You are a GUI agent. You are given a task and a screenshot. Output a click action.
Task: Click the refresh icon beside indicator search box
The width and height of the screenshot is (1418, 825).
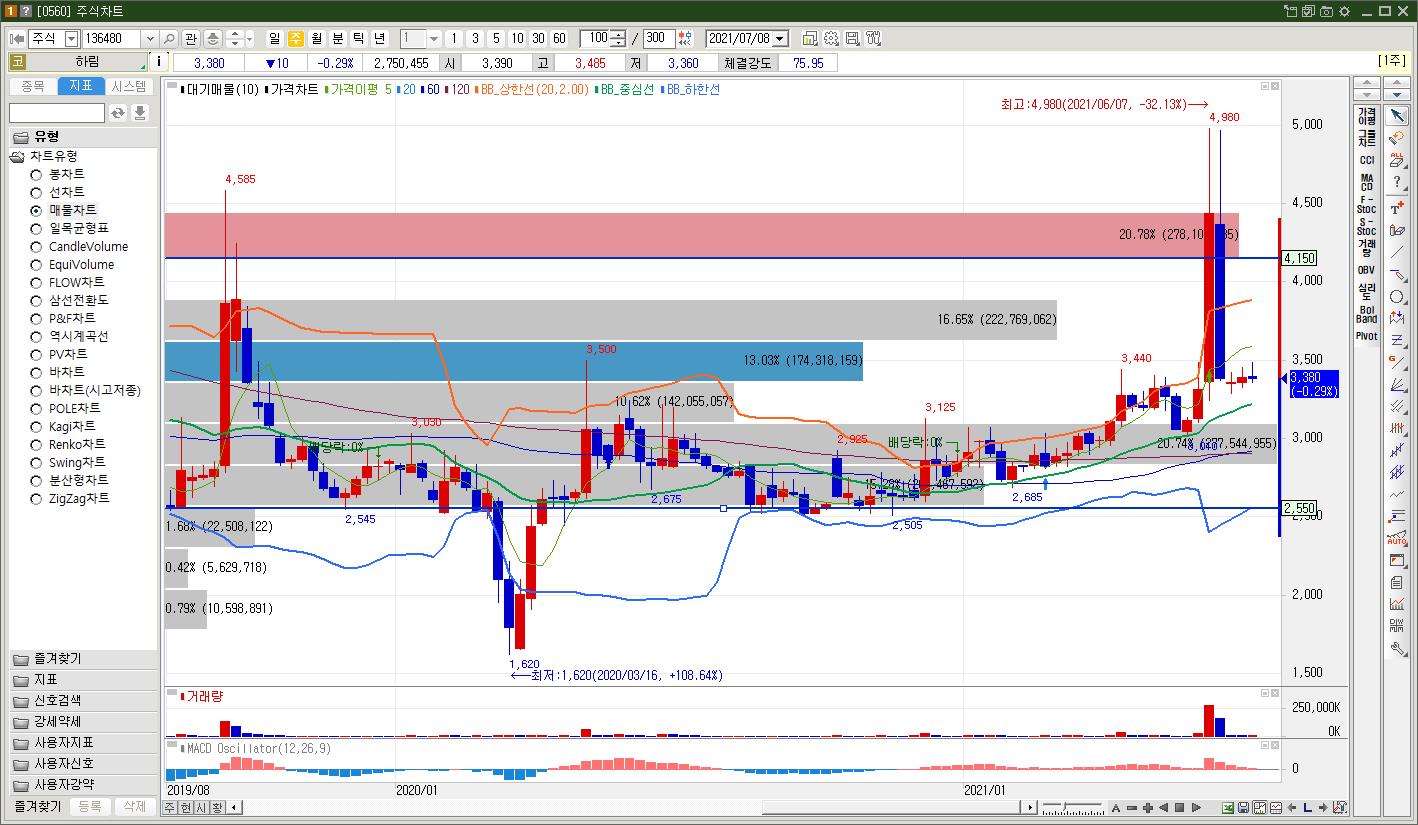point(118,113)
